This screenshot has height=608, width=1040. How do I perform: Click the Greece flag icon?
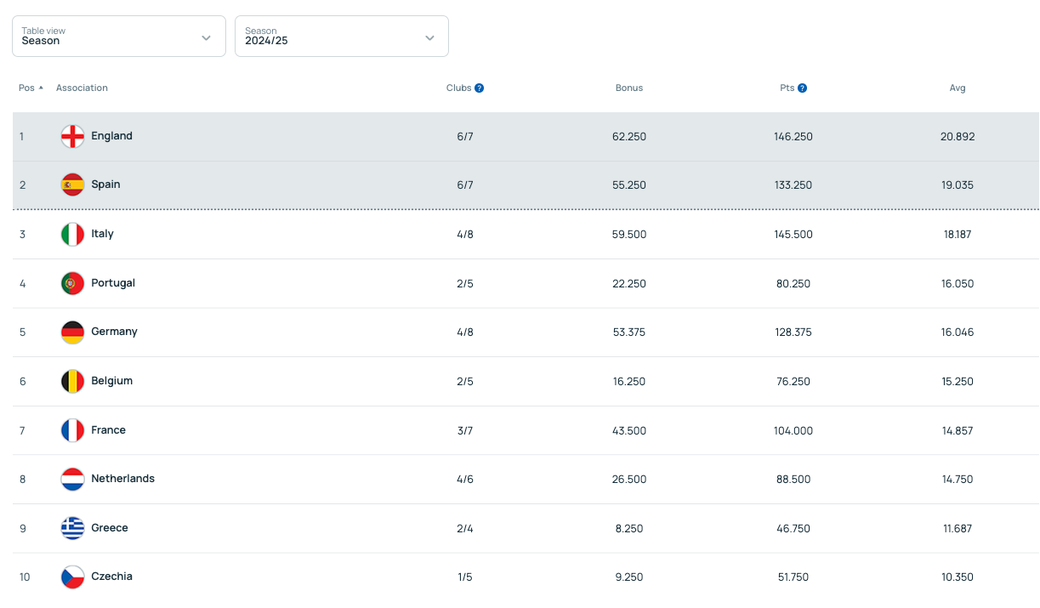click(x=72, y=528)
